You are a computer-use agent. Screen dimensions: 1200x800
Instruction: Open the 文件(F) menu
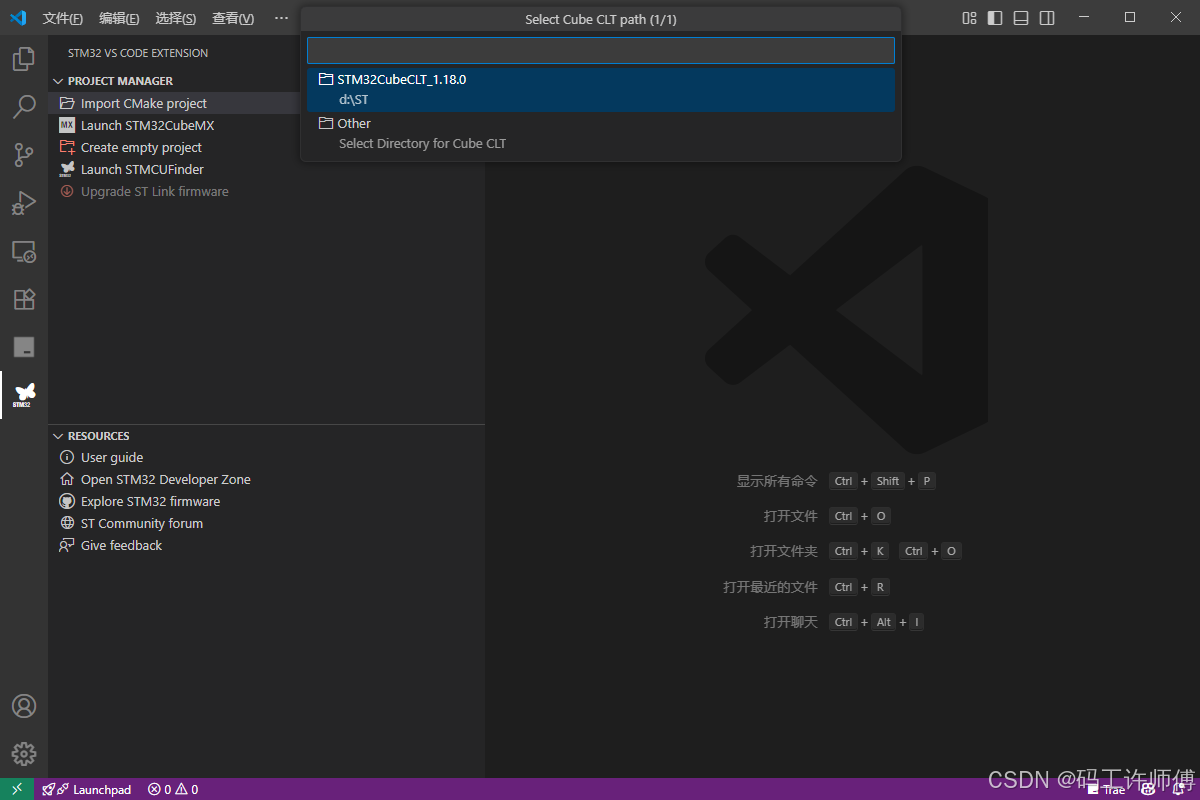coord(63,18)
